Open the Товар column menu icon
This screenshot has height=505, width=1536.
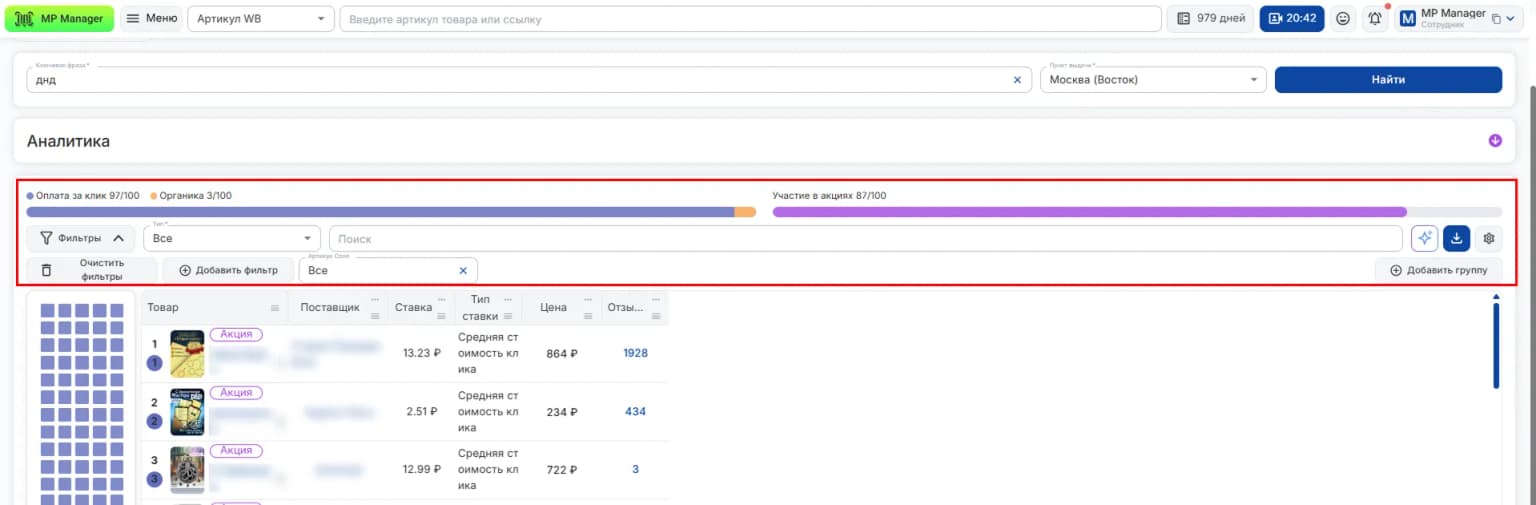point(275,307)
